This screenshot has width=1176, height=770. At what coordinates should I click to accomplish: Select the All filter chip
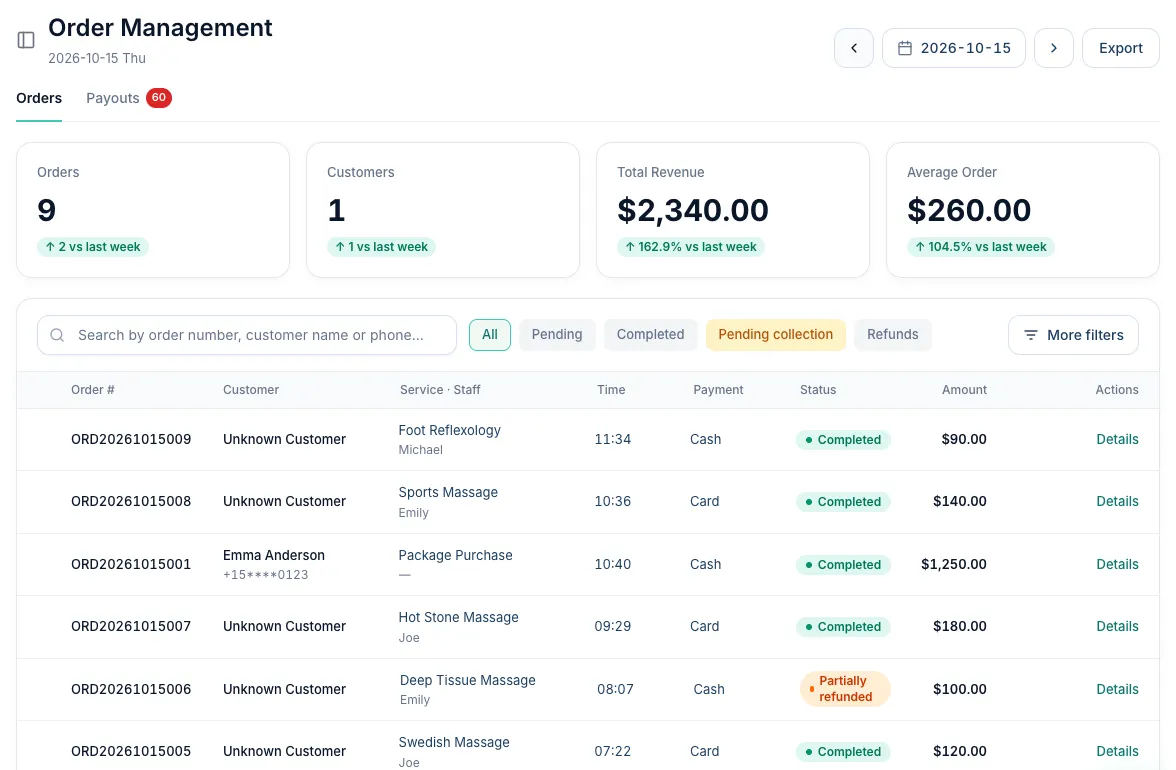pos(490,334)
